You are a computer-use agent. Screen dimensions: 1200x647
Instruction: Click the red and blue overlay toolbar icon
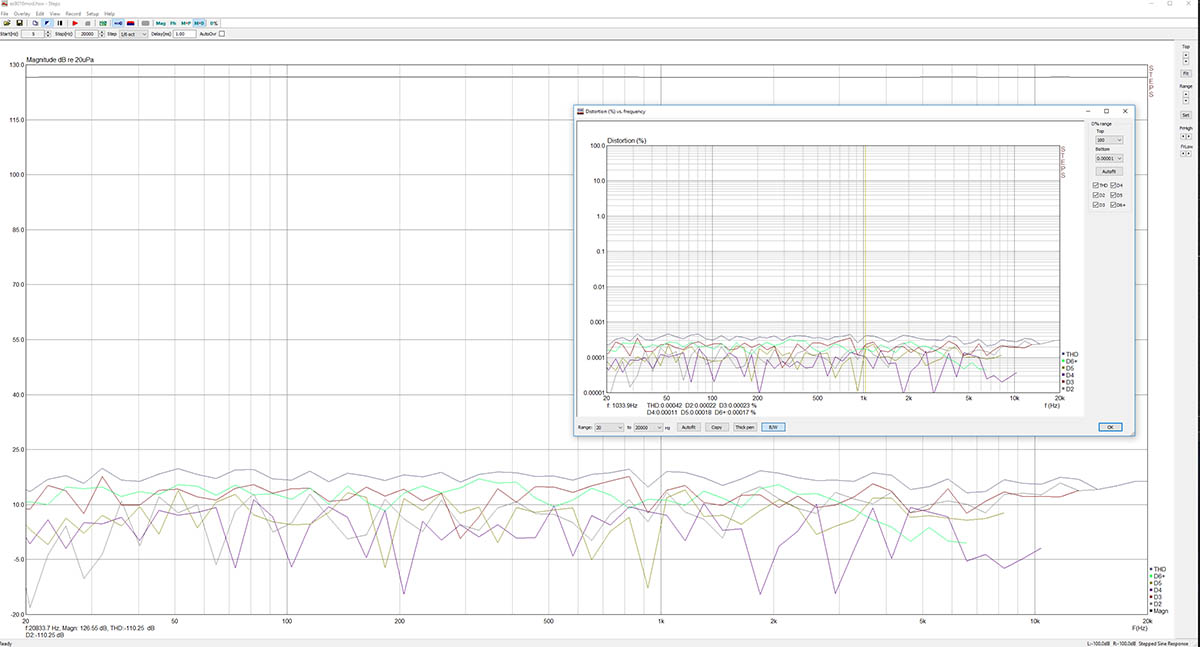130,23
